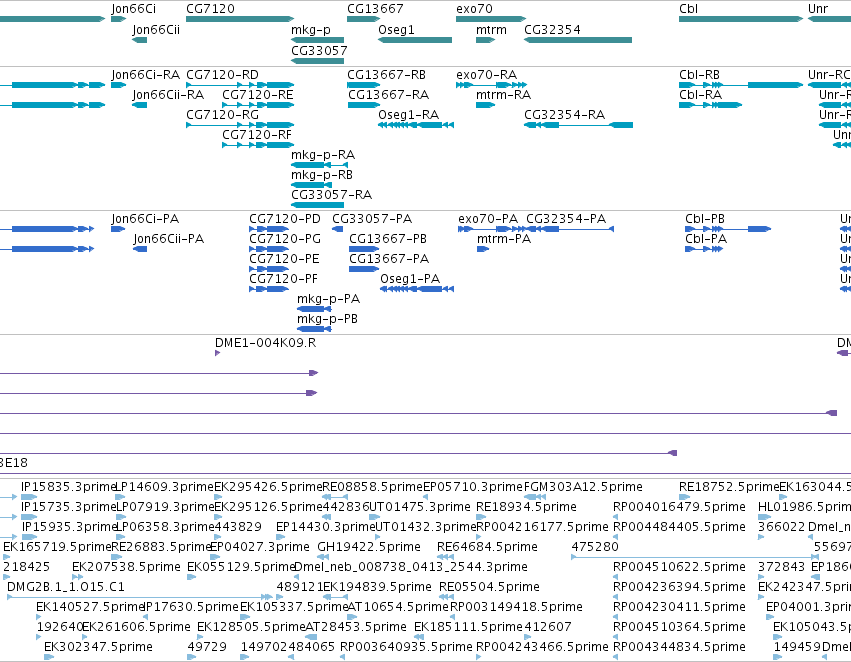The image size is (851, 662).
Task: Click protein label CG7120-PE
Action: (x=284, y=259)
